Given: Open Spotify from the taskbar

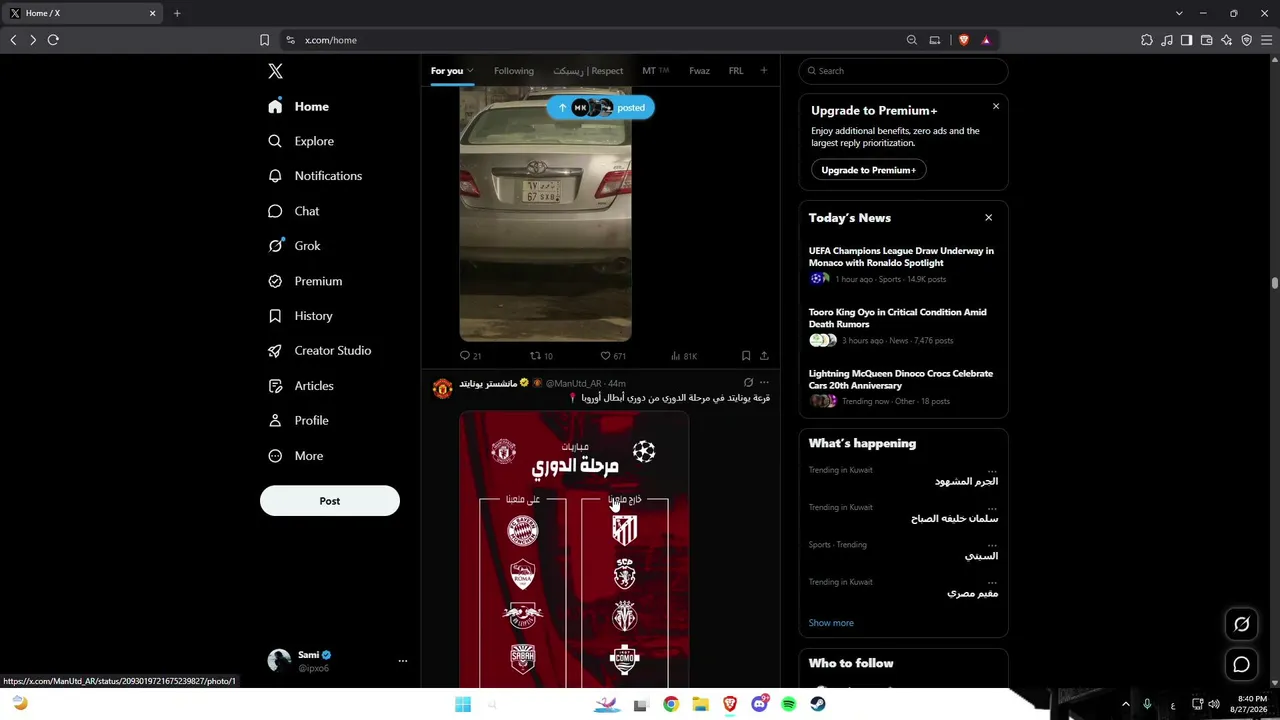Looking at the screenshot, I should 789,704.
